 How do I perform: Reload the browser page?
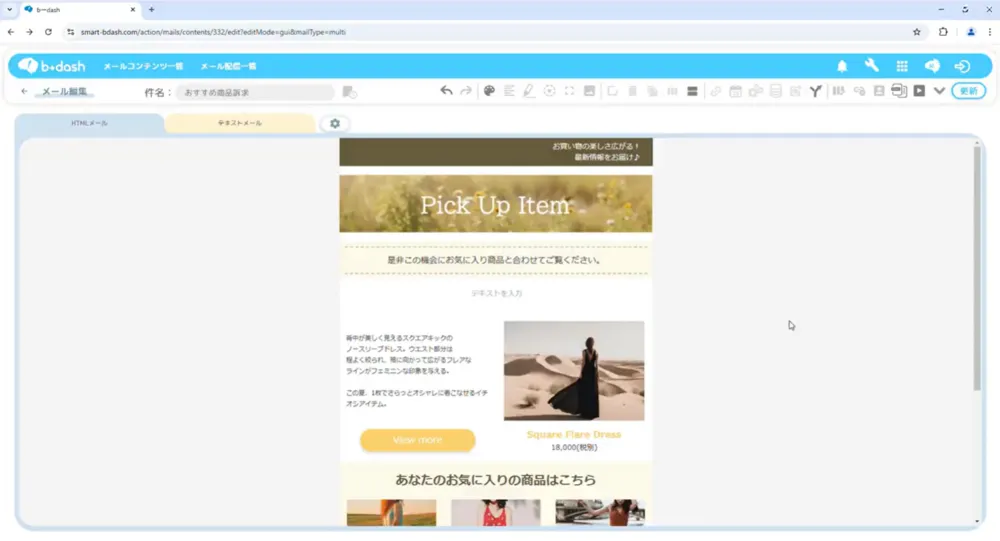48,32
